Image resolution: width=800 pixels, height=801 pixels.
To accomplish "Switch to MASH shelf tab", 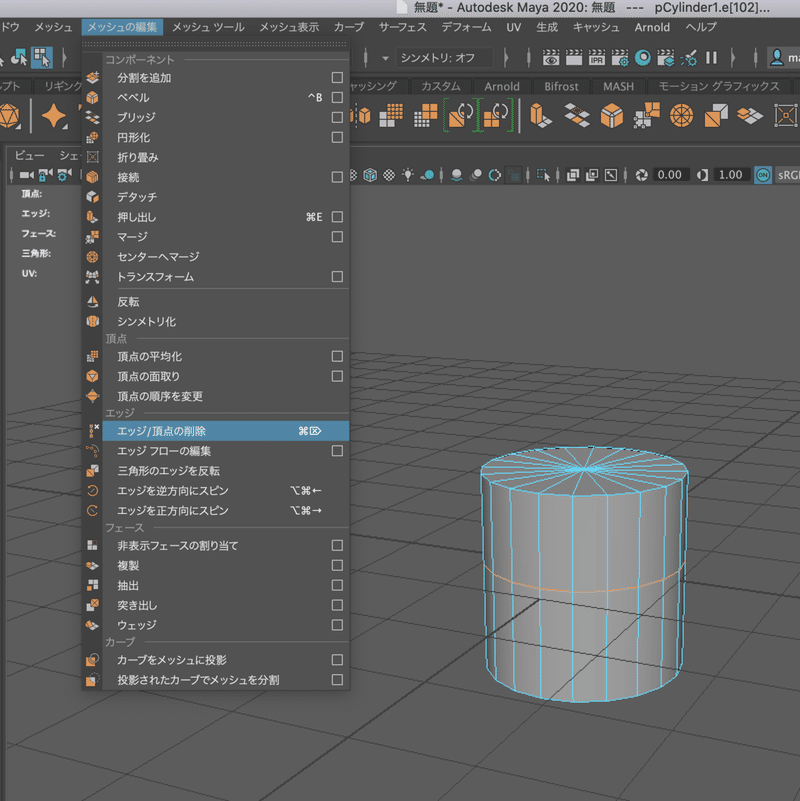I will pos(618,86).
